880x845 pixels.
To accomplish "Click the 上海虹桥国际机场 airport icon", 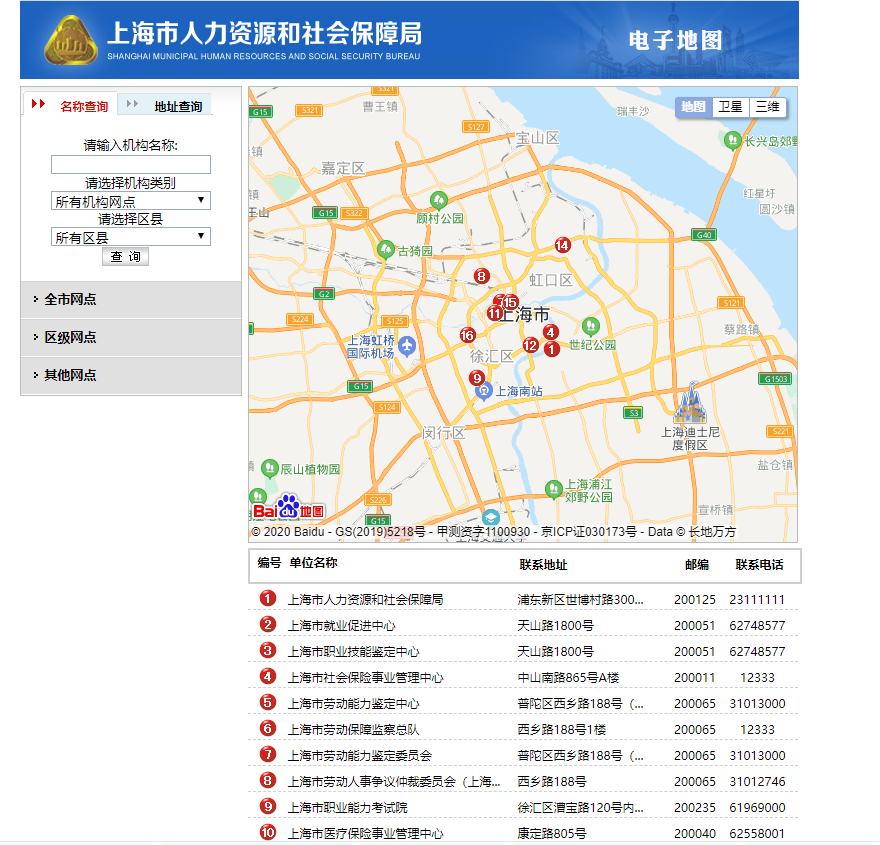I will tap(407, 346).
